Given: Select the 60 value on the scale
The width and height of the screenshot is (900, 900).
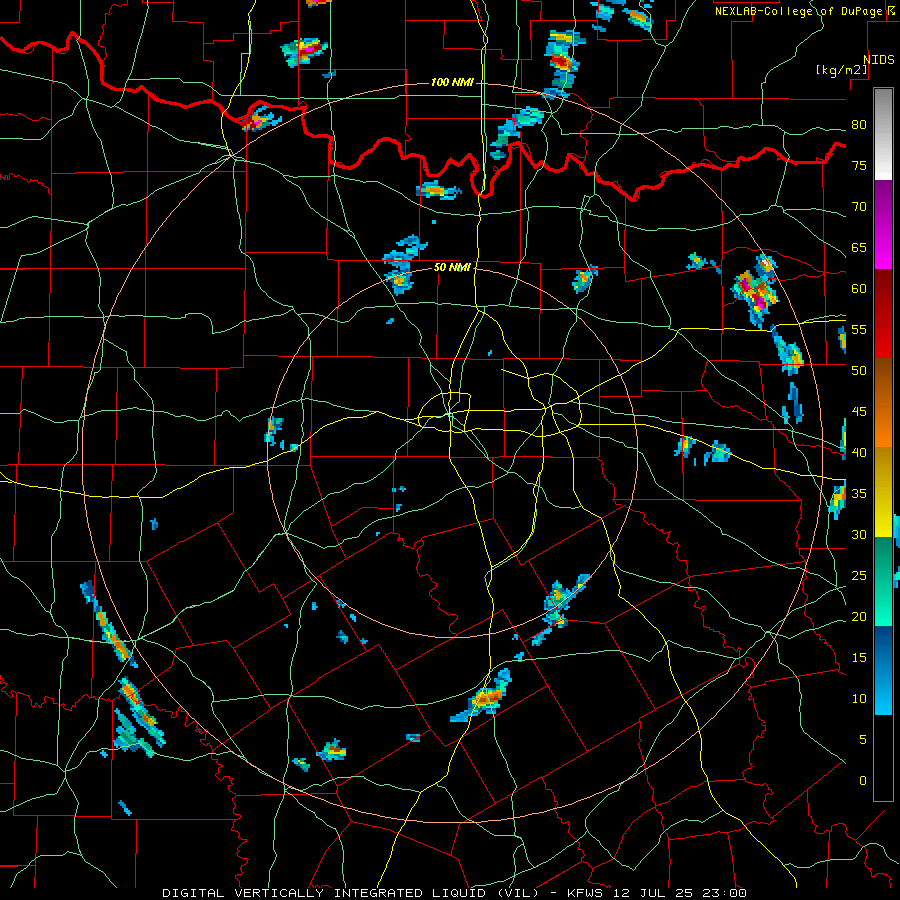Looking at the screenshot, I should point(859,289).
